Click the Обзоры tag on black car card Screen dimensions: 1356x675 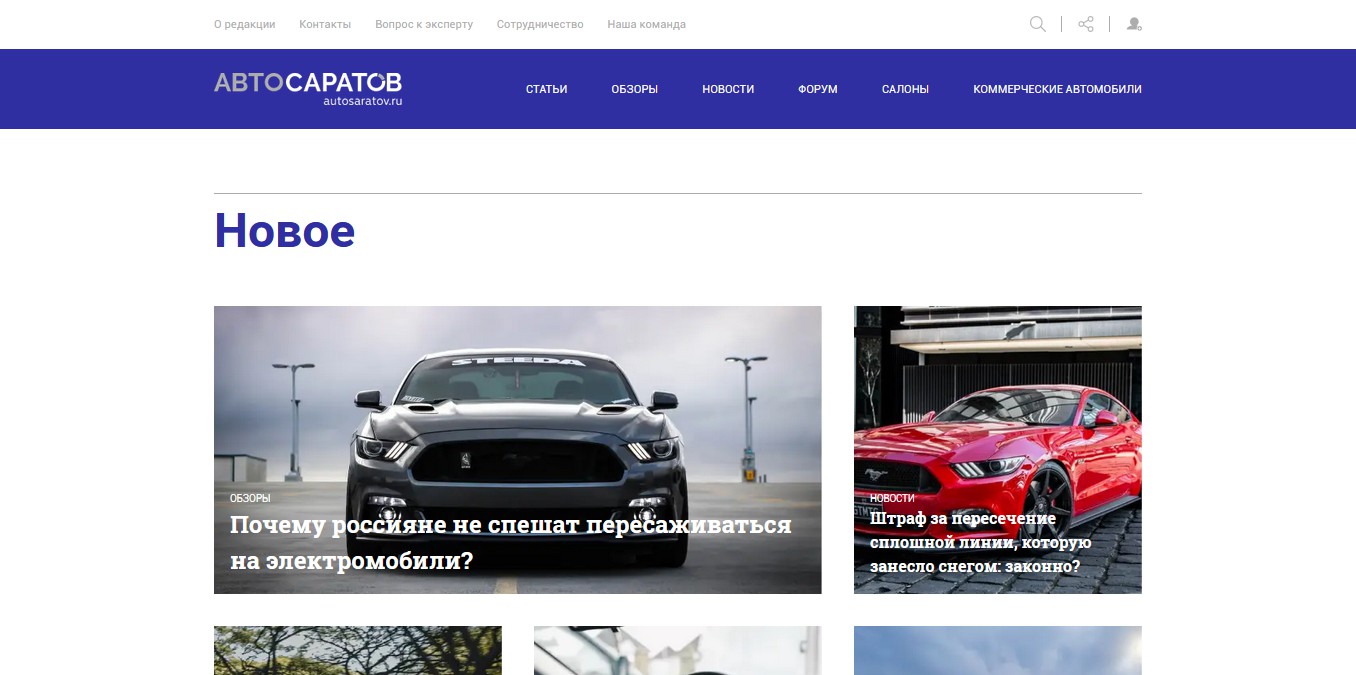pos(250,498)
